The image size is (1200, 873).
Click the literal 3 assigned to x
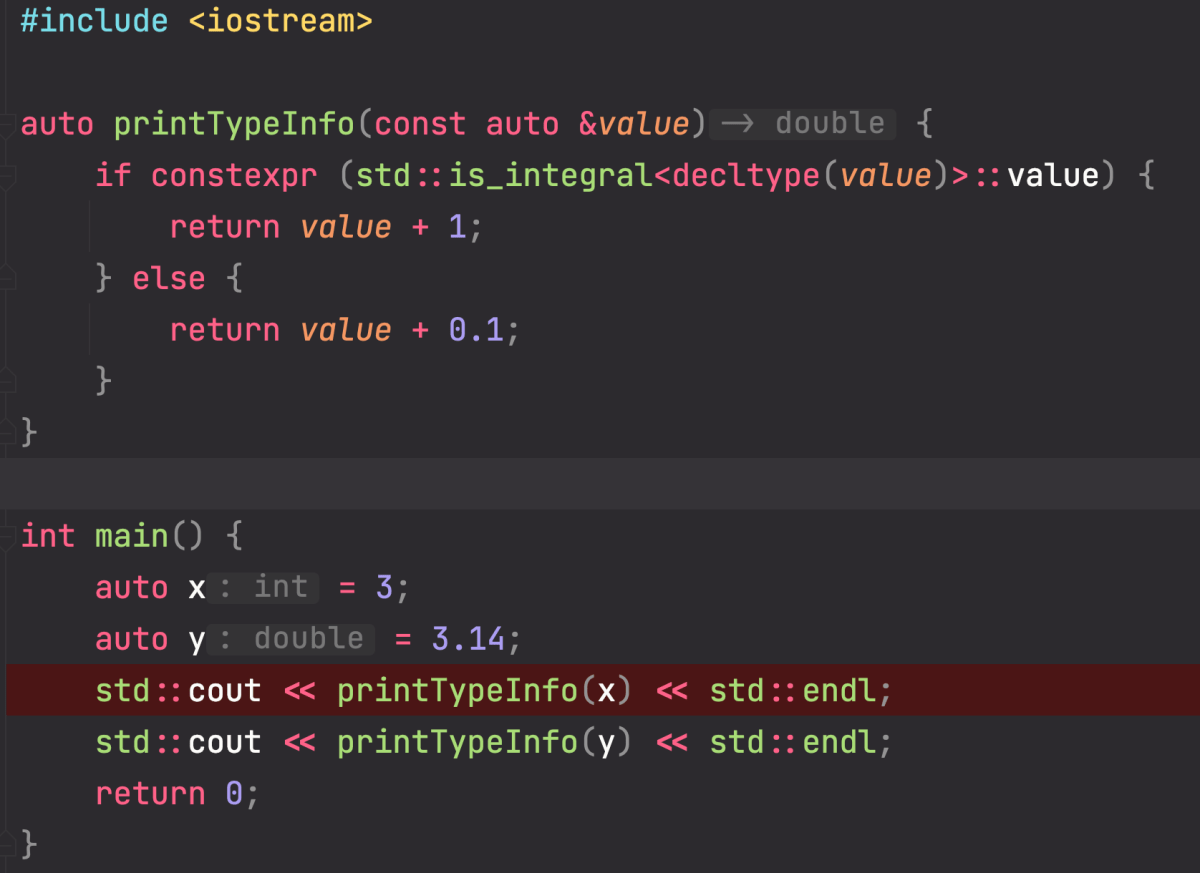coord(385,588)
